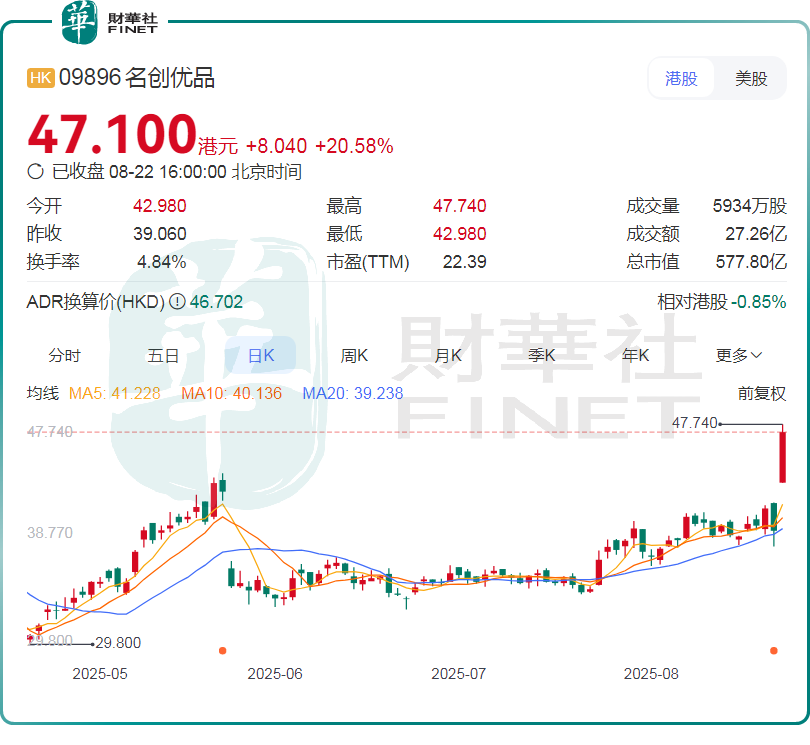Viewport: 810px width, 745px height.
Task: Click the orange event dot near 2025-06
Action: 223,650
